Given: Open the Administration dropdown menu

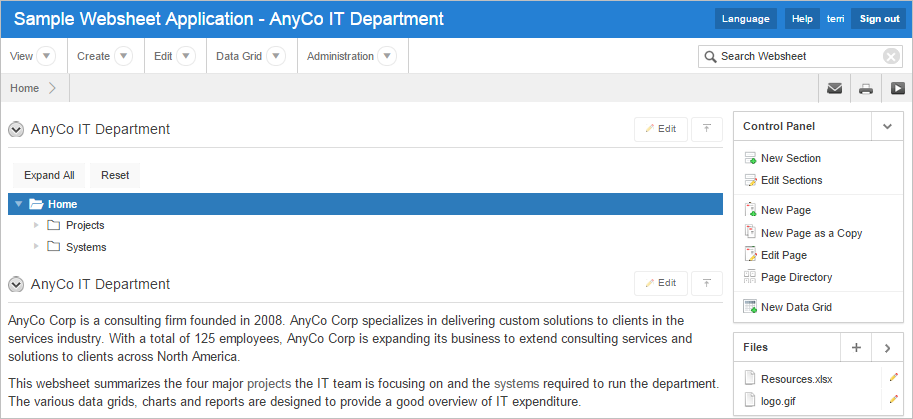Looking at the screenshot, I should point(389,56).
